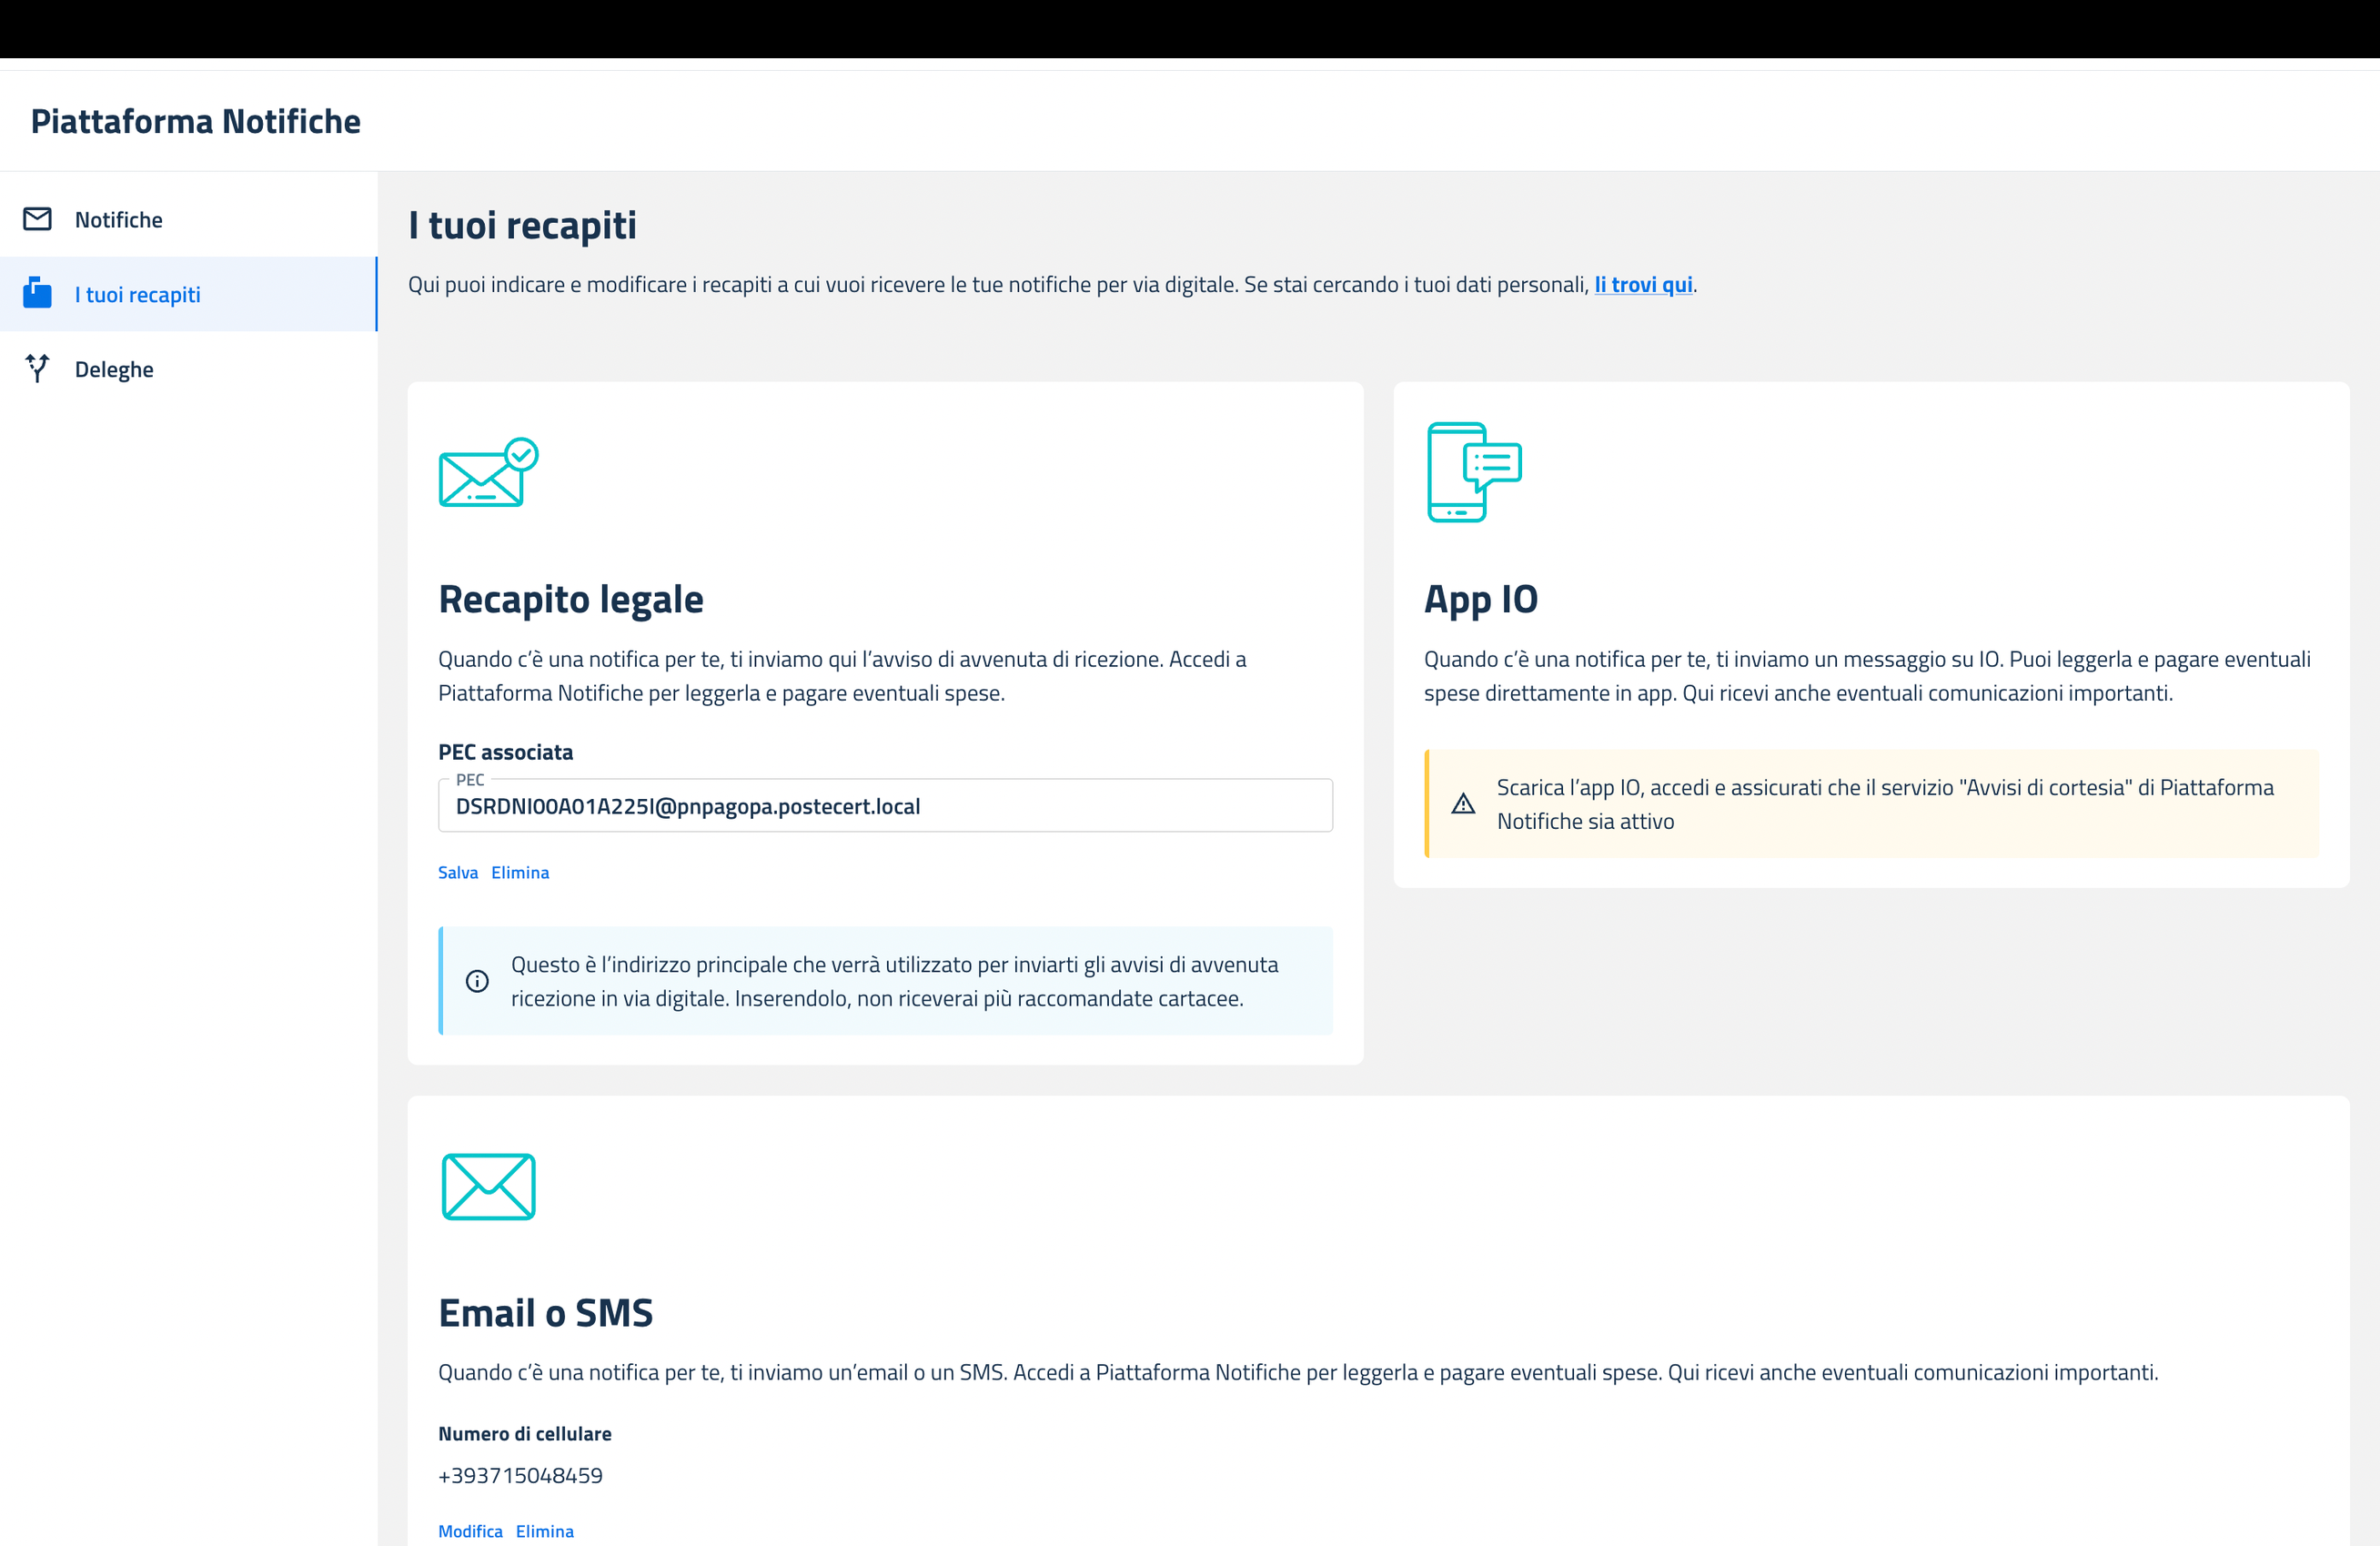The image size is (2380, 1546).
Task: Click the I tuoi recapiti mailbox icon
Action: click(x=37, y=294)
